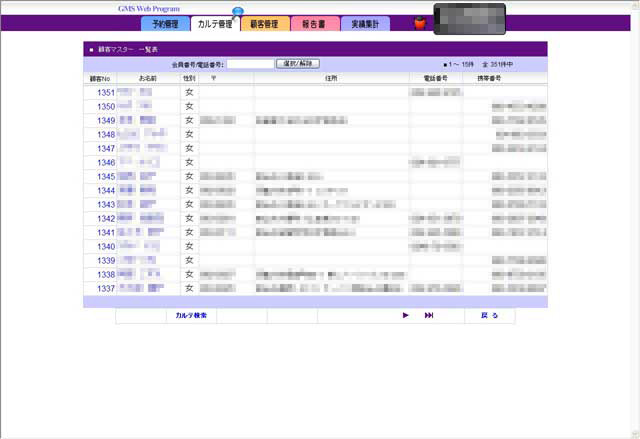Open customer number 1351
The image size is (640, 439).
(106, 93)
